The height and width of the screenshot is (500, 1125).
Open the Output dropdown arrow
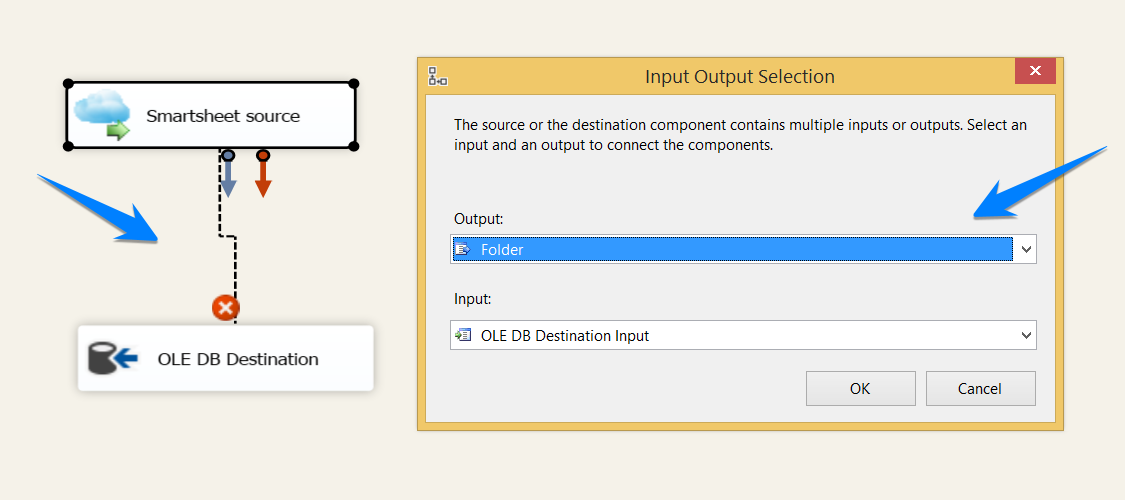tap(1025, 249)
